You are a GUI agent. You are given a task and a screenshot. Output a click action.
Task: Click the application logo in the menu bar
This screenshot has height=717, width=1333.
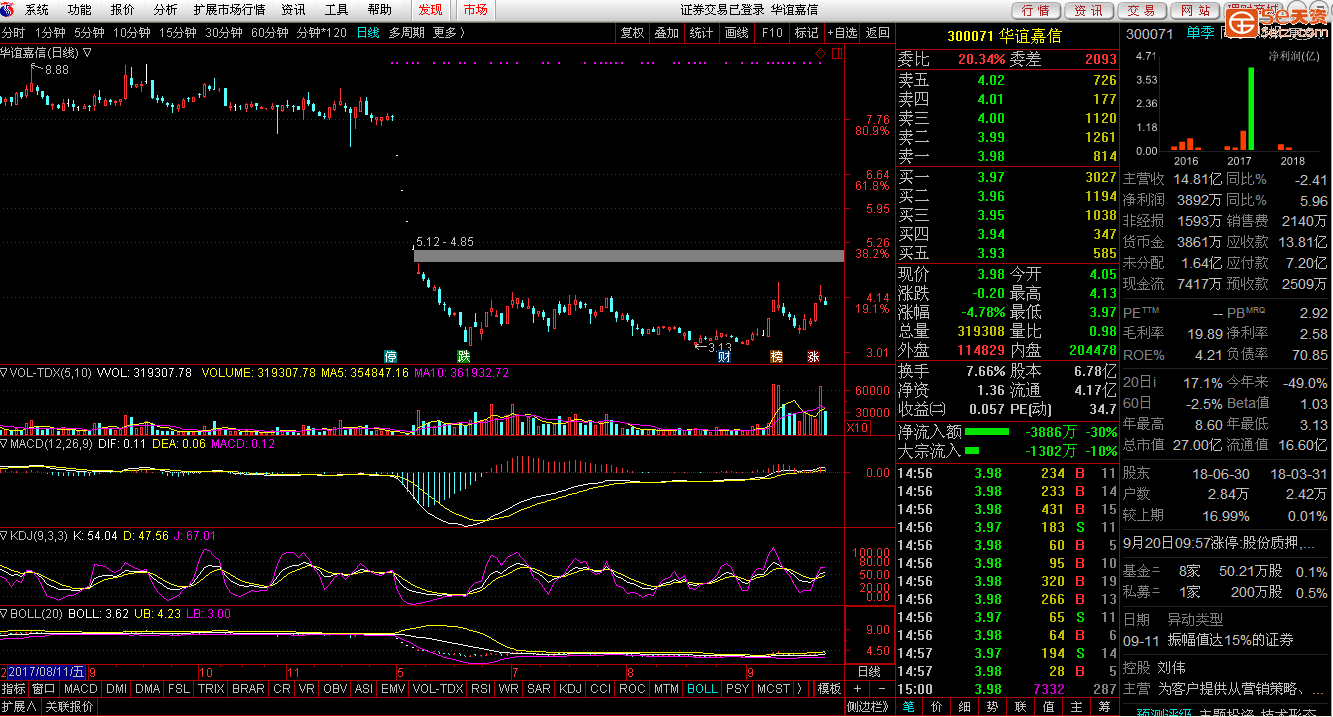9,9
